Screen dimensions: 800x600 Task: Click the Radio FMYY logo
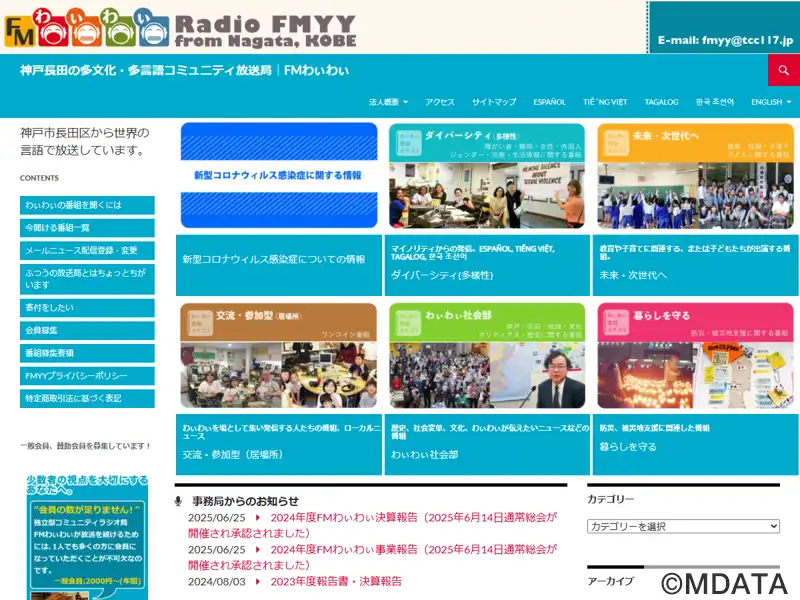180,28
